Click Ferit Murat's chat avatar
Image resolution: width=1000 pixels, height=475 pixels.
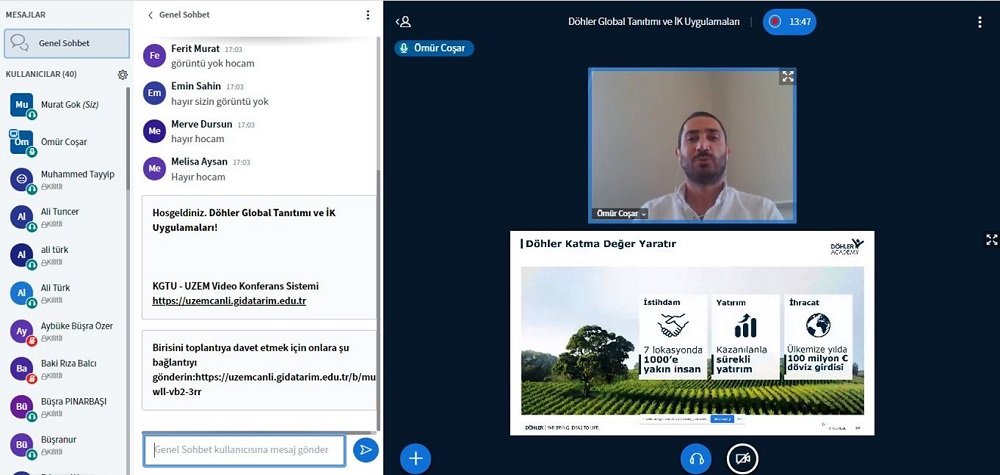click(x=154, y=55)
